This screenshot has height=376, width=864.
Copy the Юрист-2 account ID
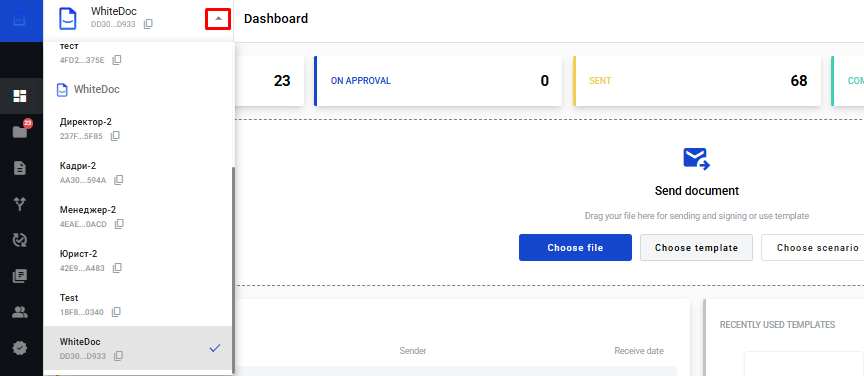[x=117, y=268]
